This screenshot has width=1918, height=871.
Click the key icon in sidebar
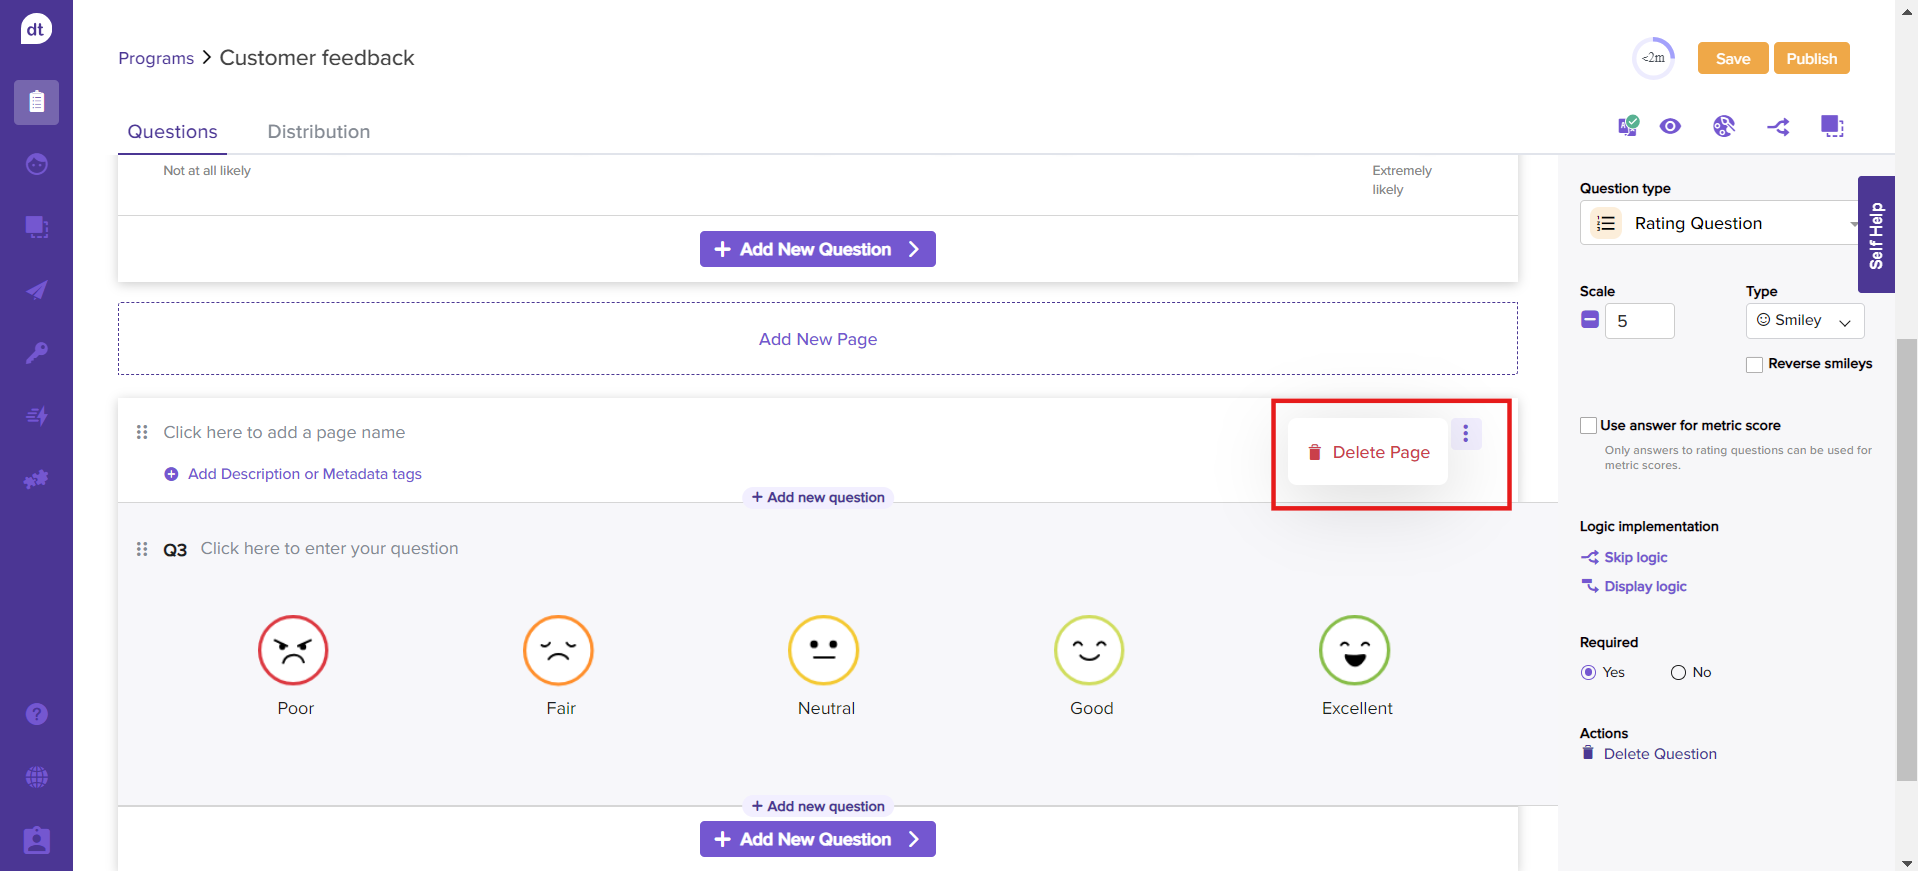coord(37,353)
